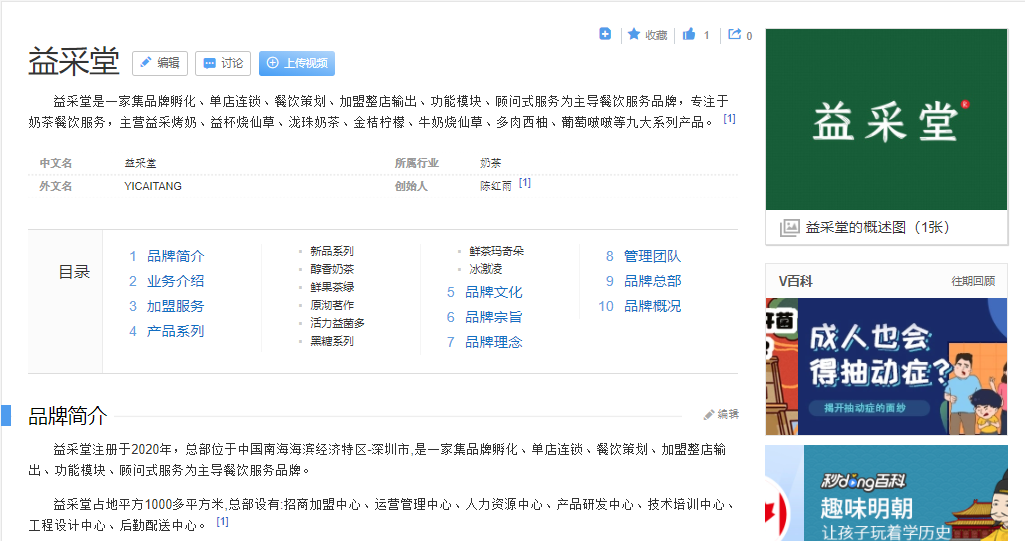Jump to 品牌总部 in the contents

point(652,281)
